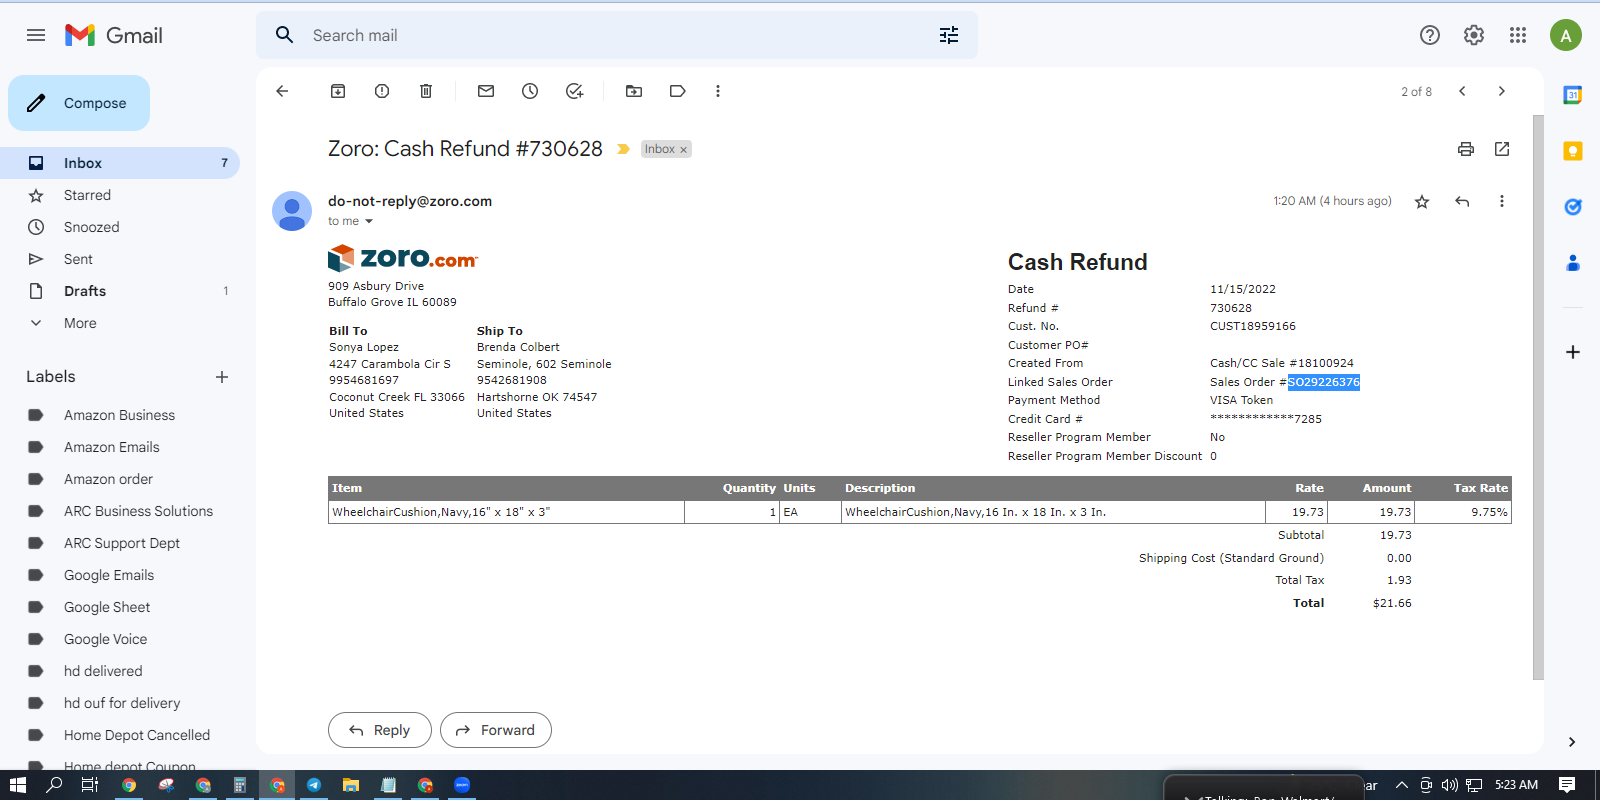Open the Windows Start menu
The width and height of the screenshot is (1600, 800).
click(17, 785)
